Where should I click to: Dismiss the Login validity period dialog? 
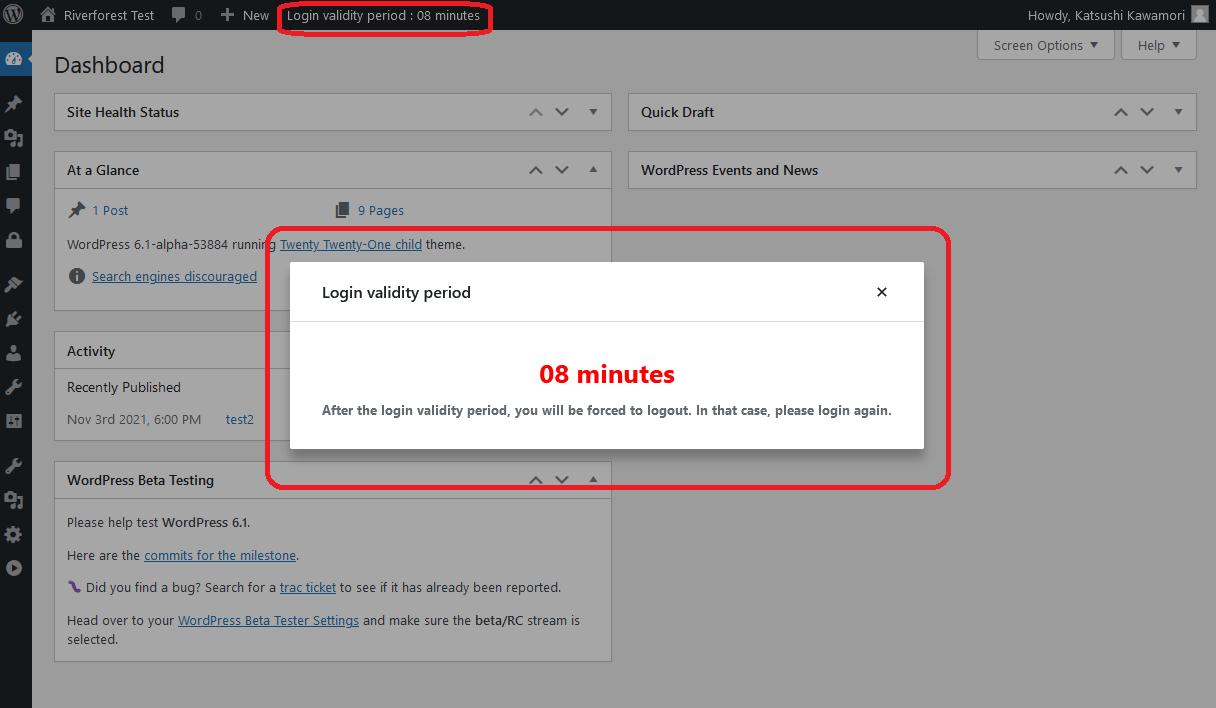click(881, 291)
